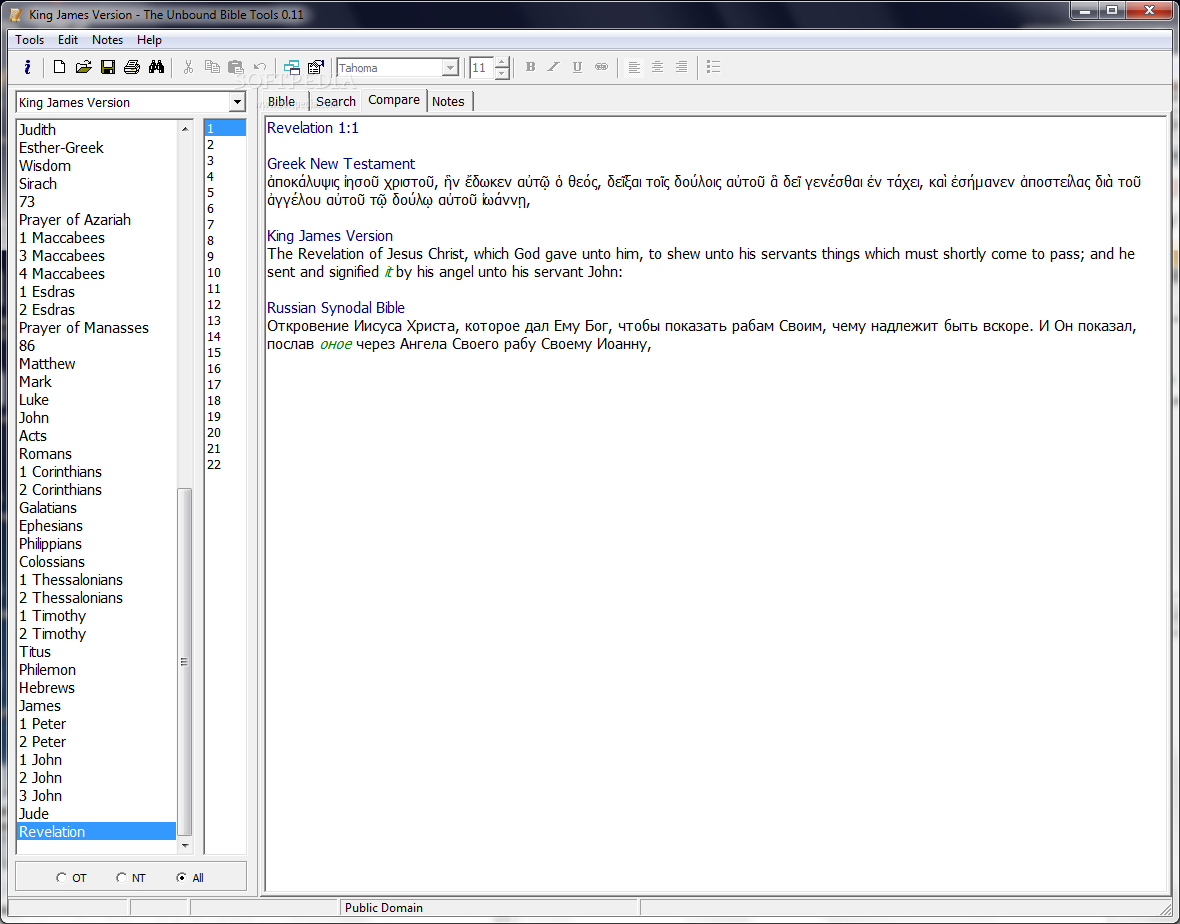
Task: Switch to the Notes tab
Action: coord(448,102)
